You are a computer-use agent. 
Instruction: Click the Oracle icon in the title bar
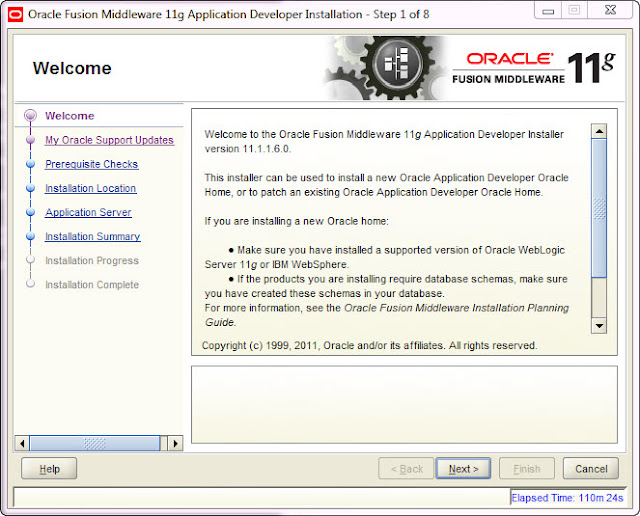tap(16, 15)
